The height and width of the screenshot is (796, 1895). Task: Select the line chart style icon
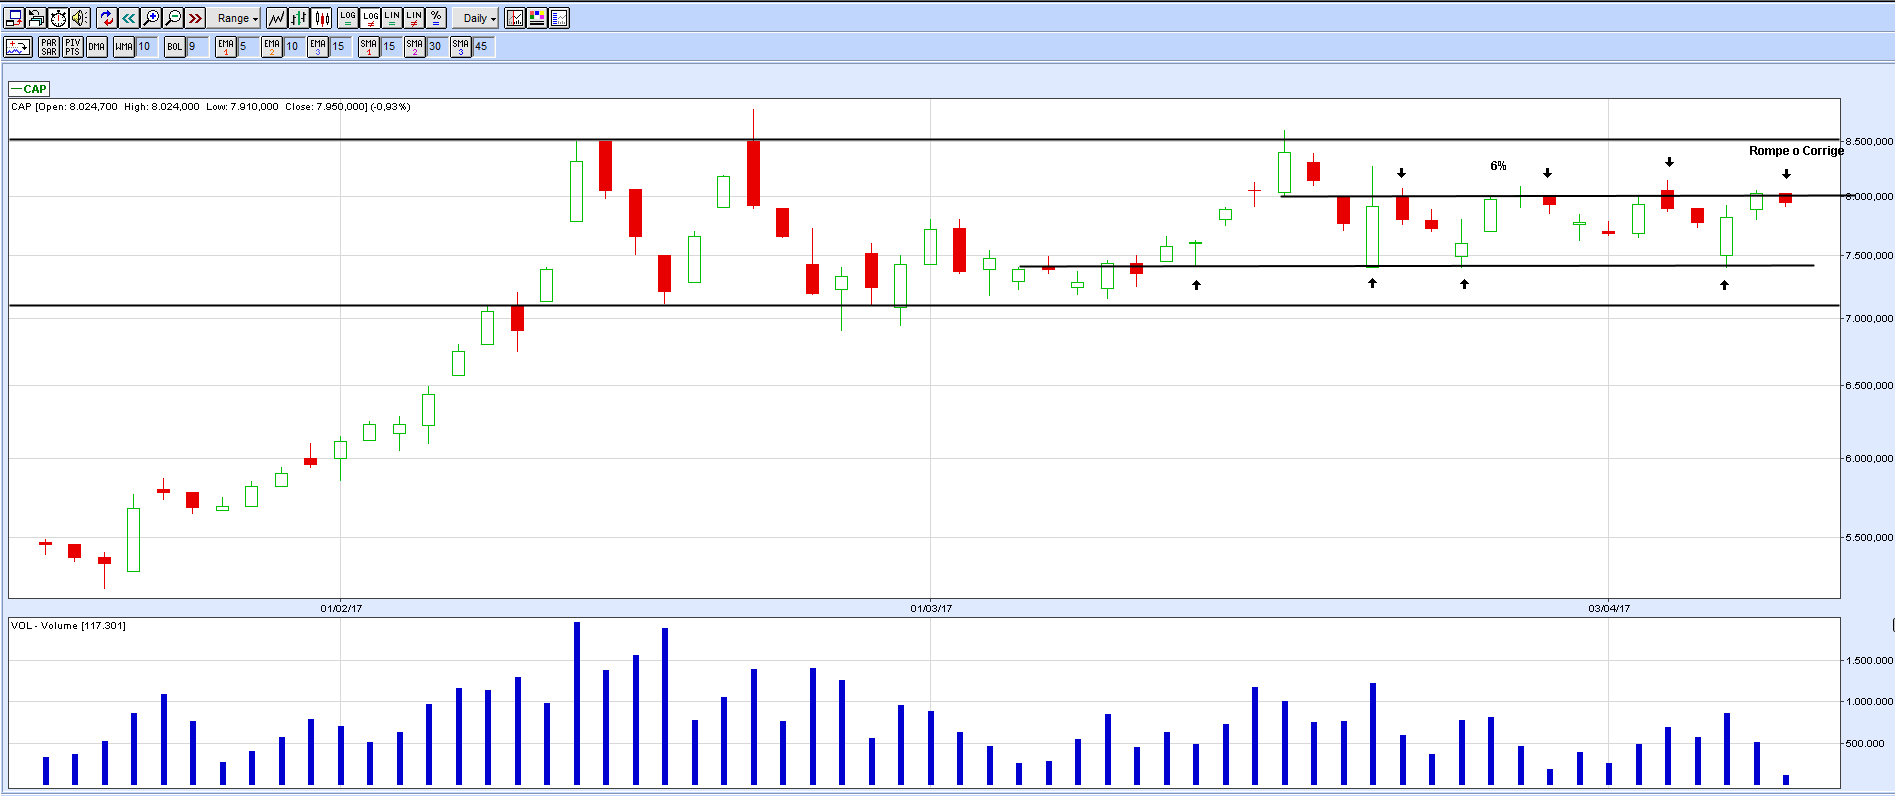[276, 18]
